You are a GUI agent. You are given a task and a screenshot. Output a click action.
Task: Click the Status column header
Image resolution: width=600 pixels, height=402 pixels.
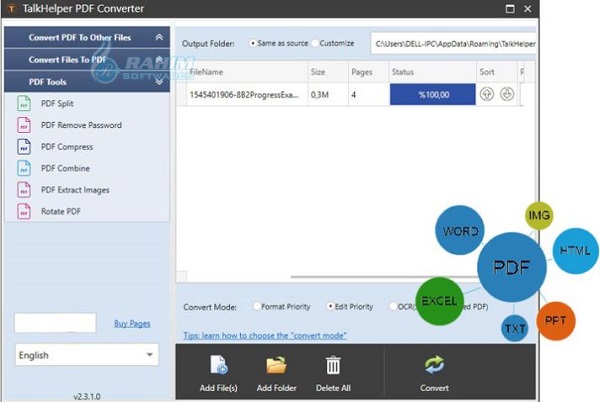coord(432,72)
